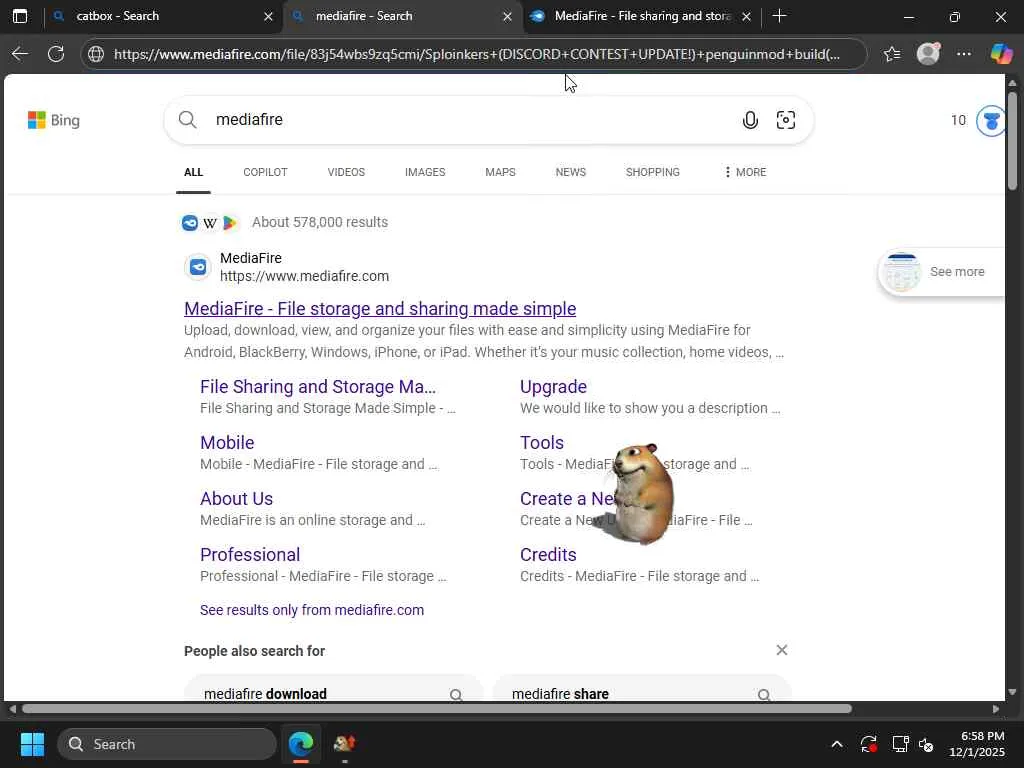This screenshot has height=768, width=1024.
Task: Expand the See more side panel
Action: [940, 272]
